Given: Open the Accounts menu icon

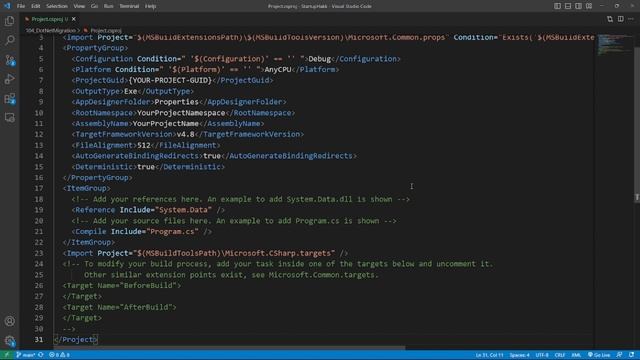Looking at the screenshot, I should click(x=9, y=321).
